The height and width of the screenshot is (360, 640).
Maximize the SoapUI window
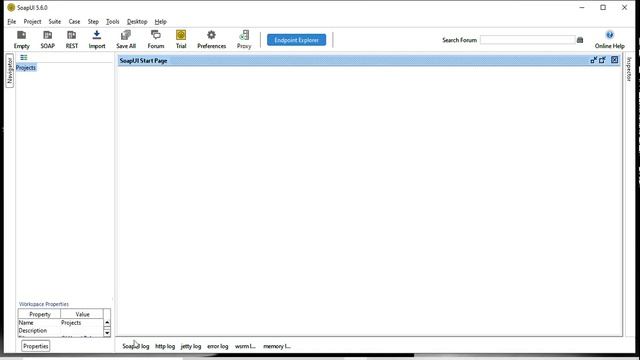coord(603,7)
